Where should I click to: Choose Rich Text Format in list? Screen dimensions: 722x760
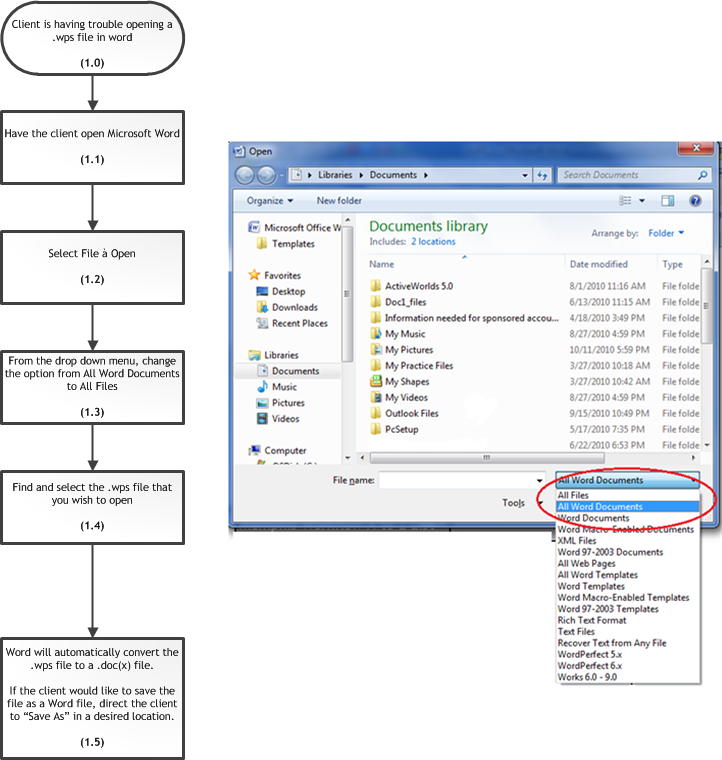(592, 620)
